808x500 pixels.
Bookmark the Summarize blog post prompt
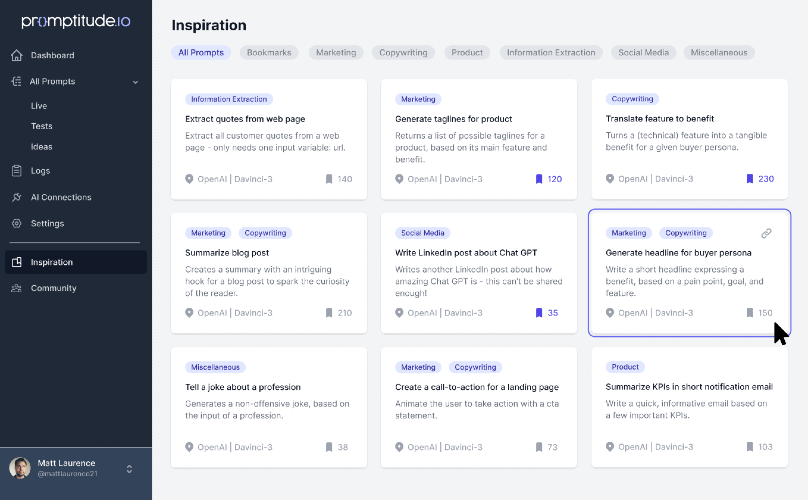pos(329,313)
